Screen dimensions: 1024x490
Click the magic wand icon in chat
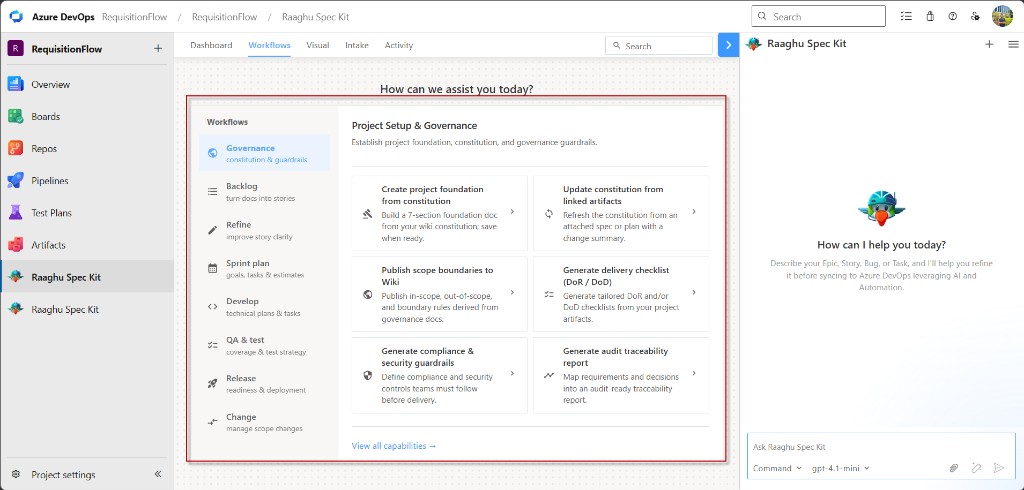pos(976,468)
